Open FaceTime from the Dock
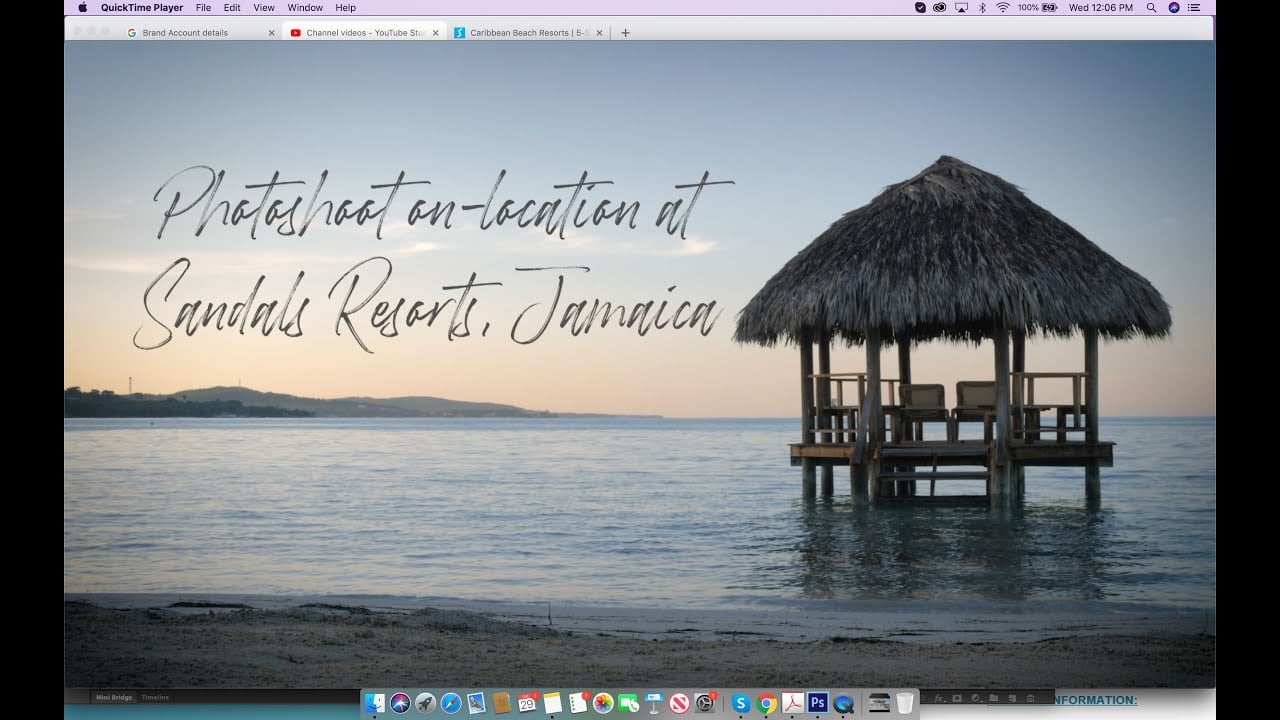The width and height of the screenshot is (1280, 720). [x=629, y=703]
